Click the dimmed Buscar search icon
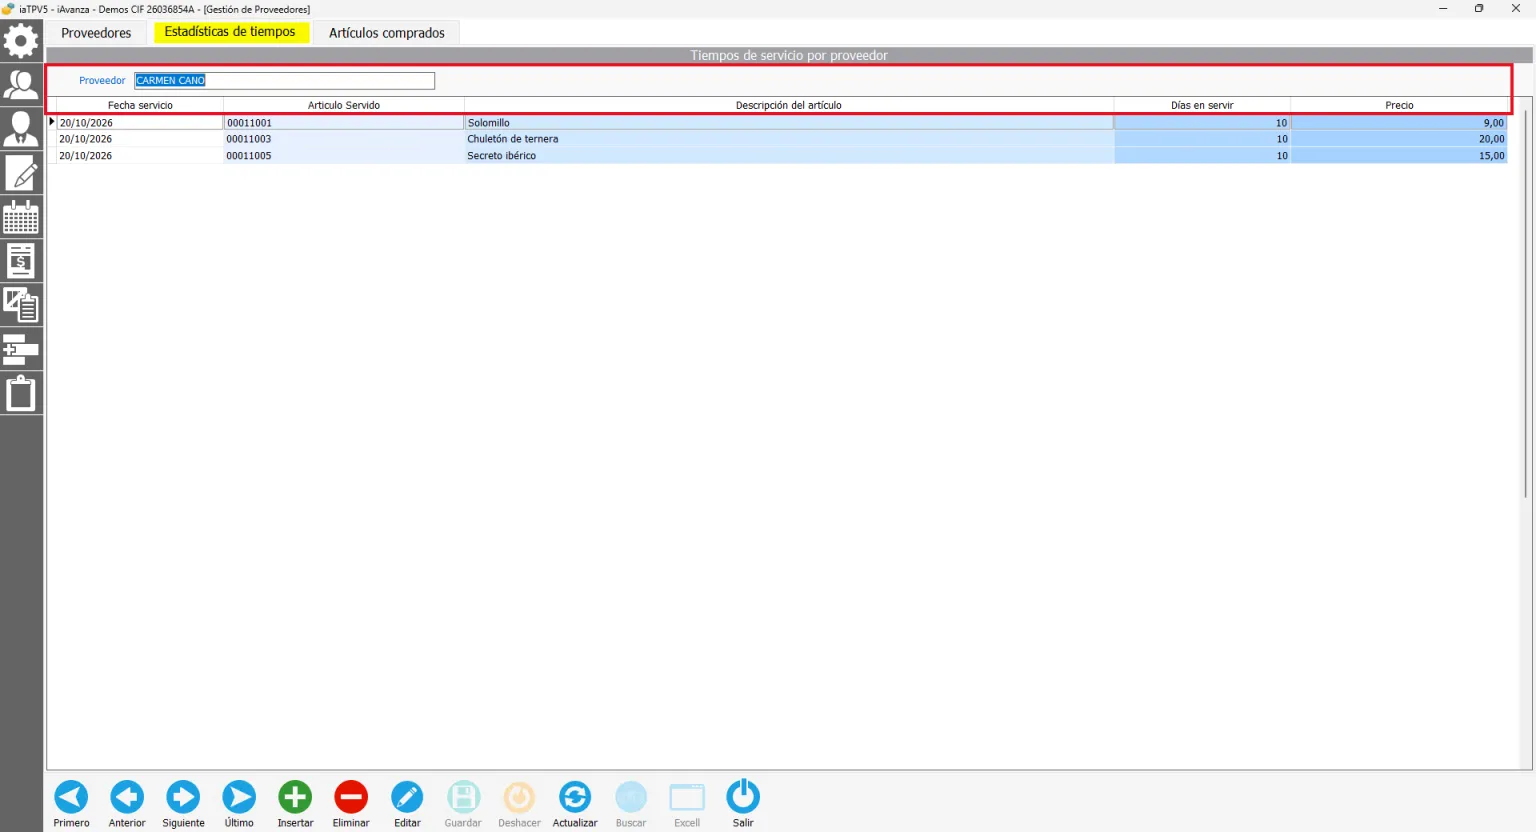 [631, 804]
